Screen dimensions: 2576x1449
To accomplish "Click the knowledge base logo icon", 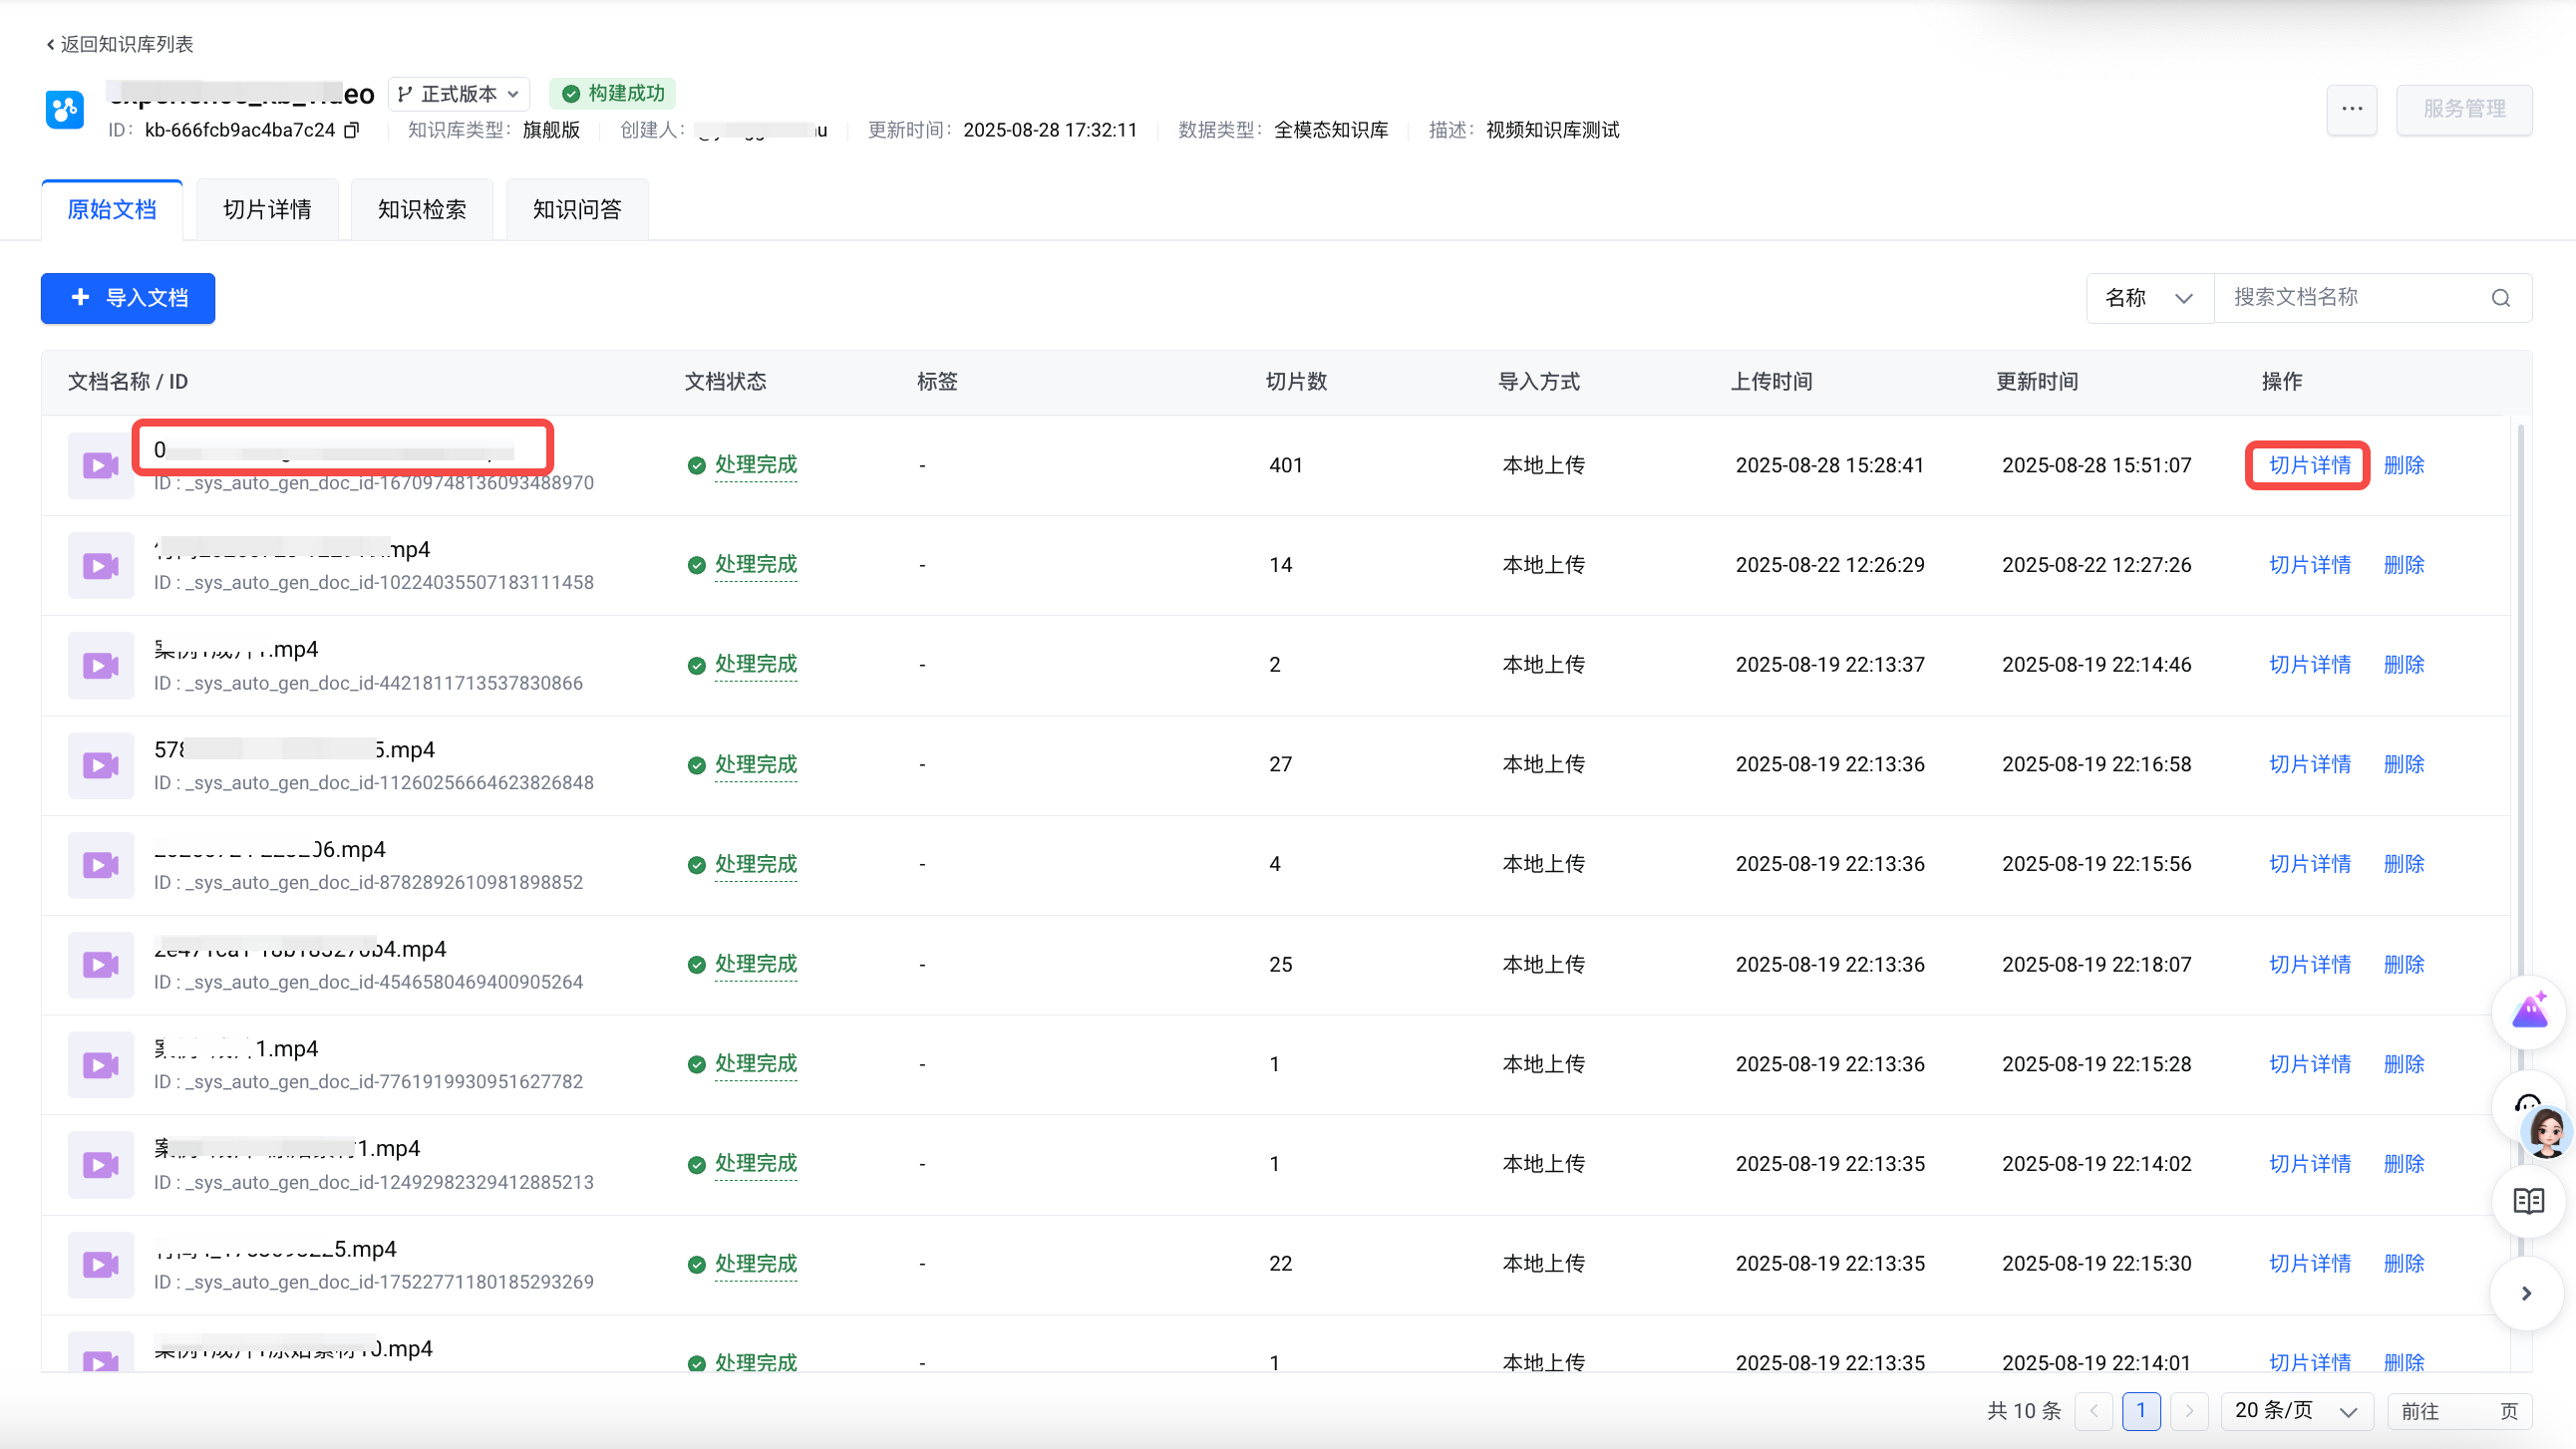I will tap(65, 109).
